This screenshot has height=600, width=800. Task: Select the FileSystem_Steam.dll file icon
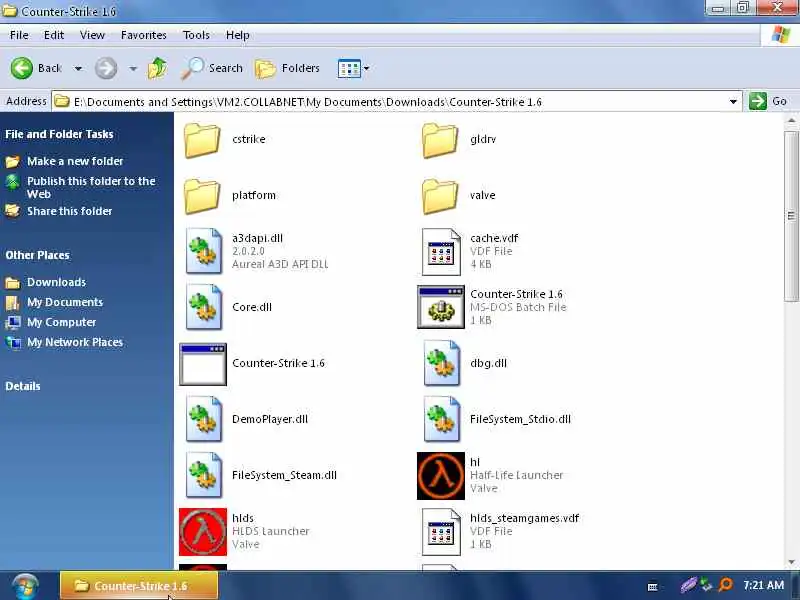pos(204,476)
